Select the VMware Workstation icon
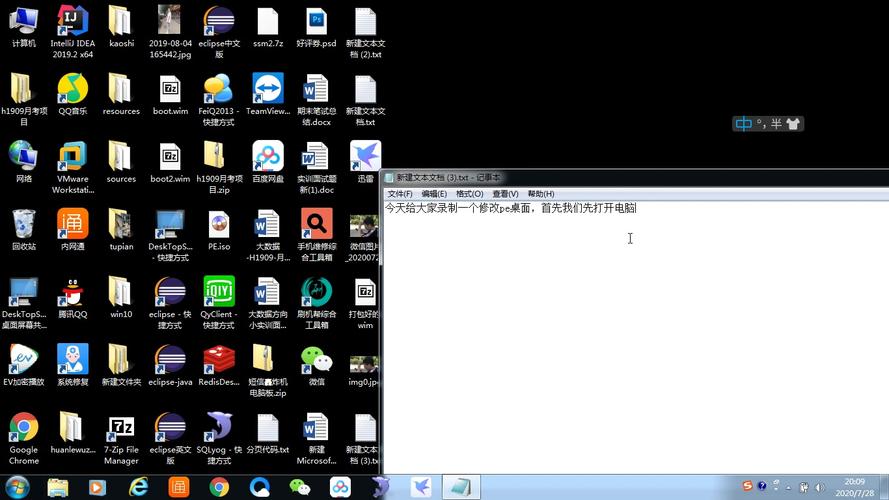889x500 pixels. click(x=73, y=168)
